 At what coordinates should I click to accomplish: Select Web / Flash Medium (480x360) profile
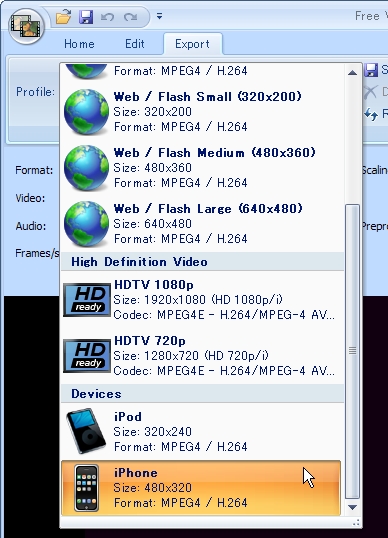point(202,168)
